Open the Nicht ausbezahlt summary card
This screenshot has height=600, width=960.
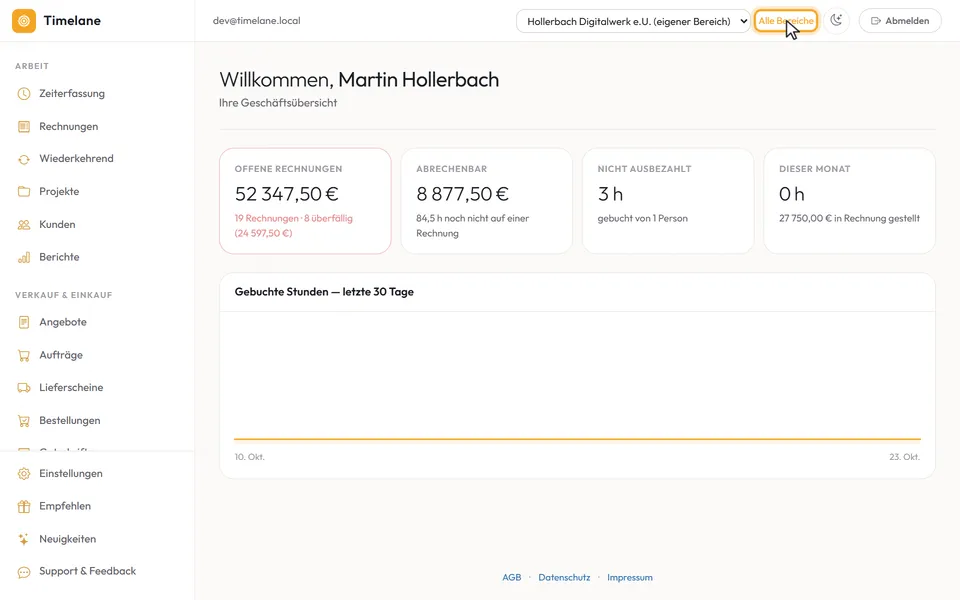click(668, 201)
